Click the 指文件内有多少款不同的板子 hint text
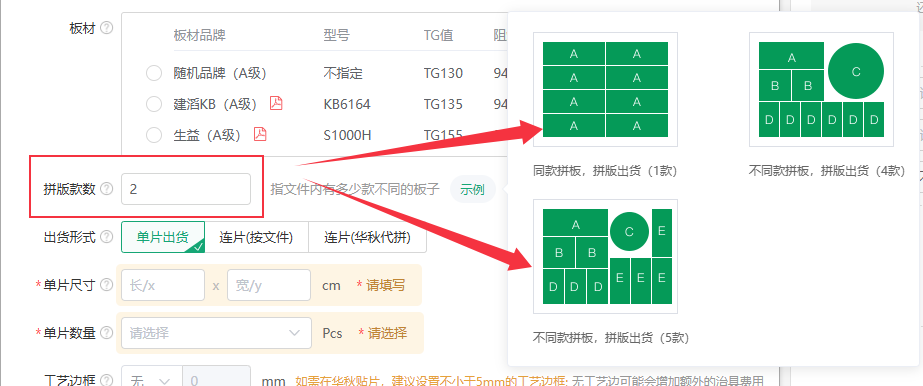Screen dimensions: 923x386 tap(355, 189)
